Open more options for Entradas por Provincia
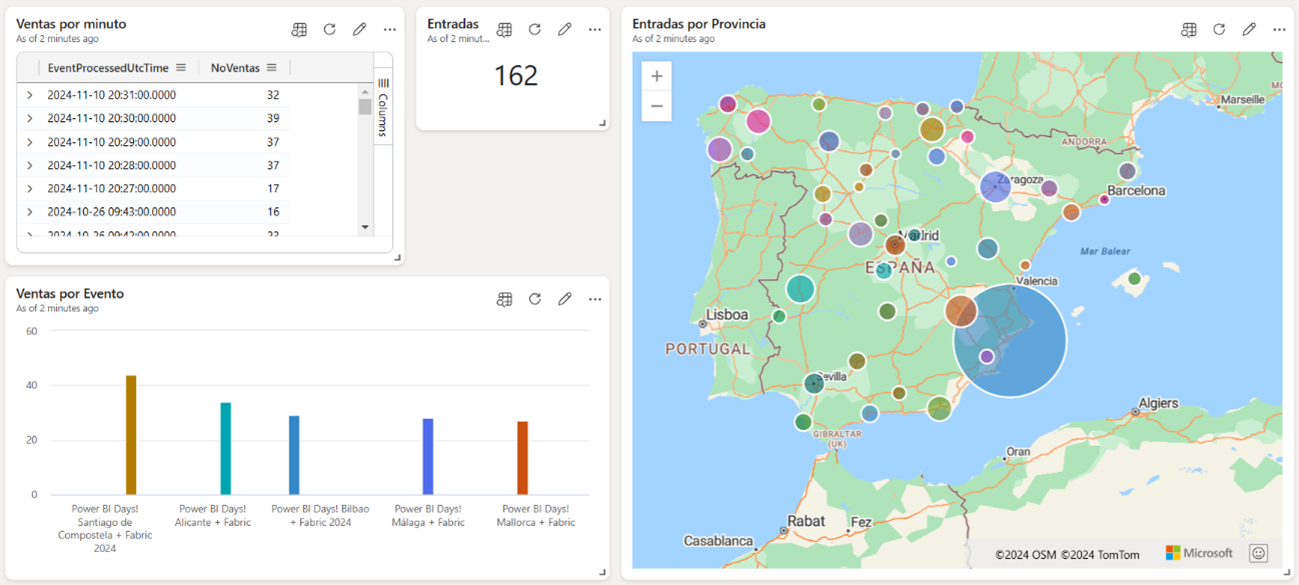1299x585 pixels. [1279, 30]
